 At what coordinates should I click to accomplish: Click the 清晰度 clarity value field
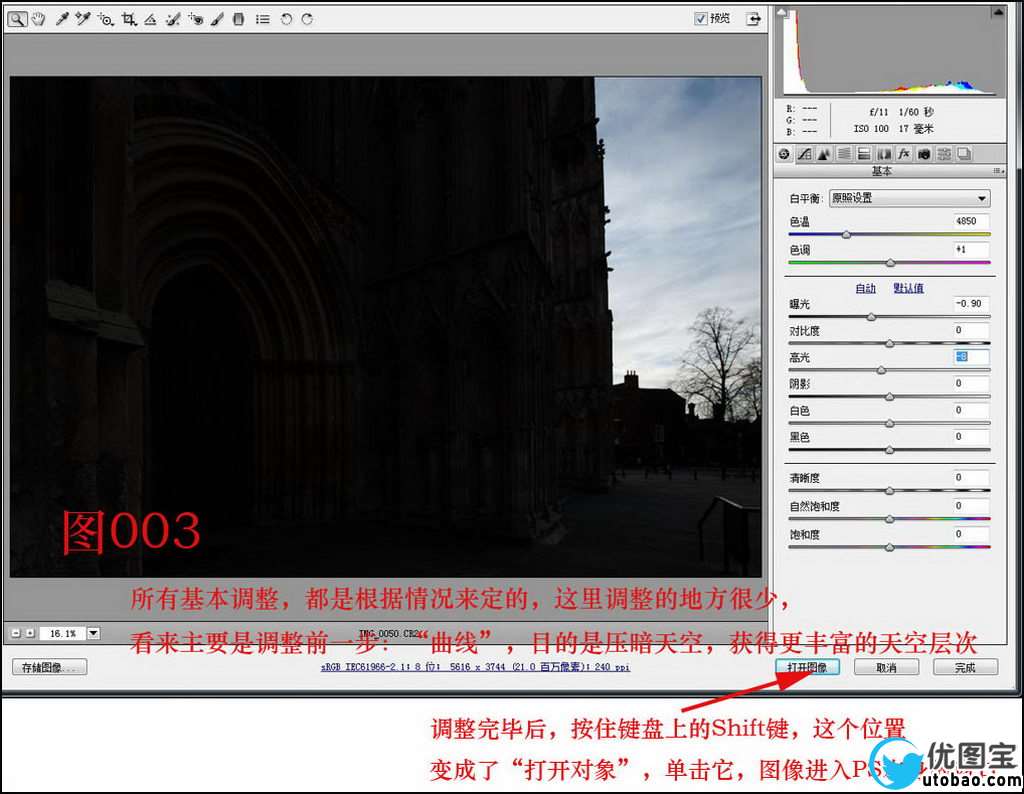click(x=971, y=477)
